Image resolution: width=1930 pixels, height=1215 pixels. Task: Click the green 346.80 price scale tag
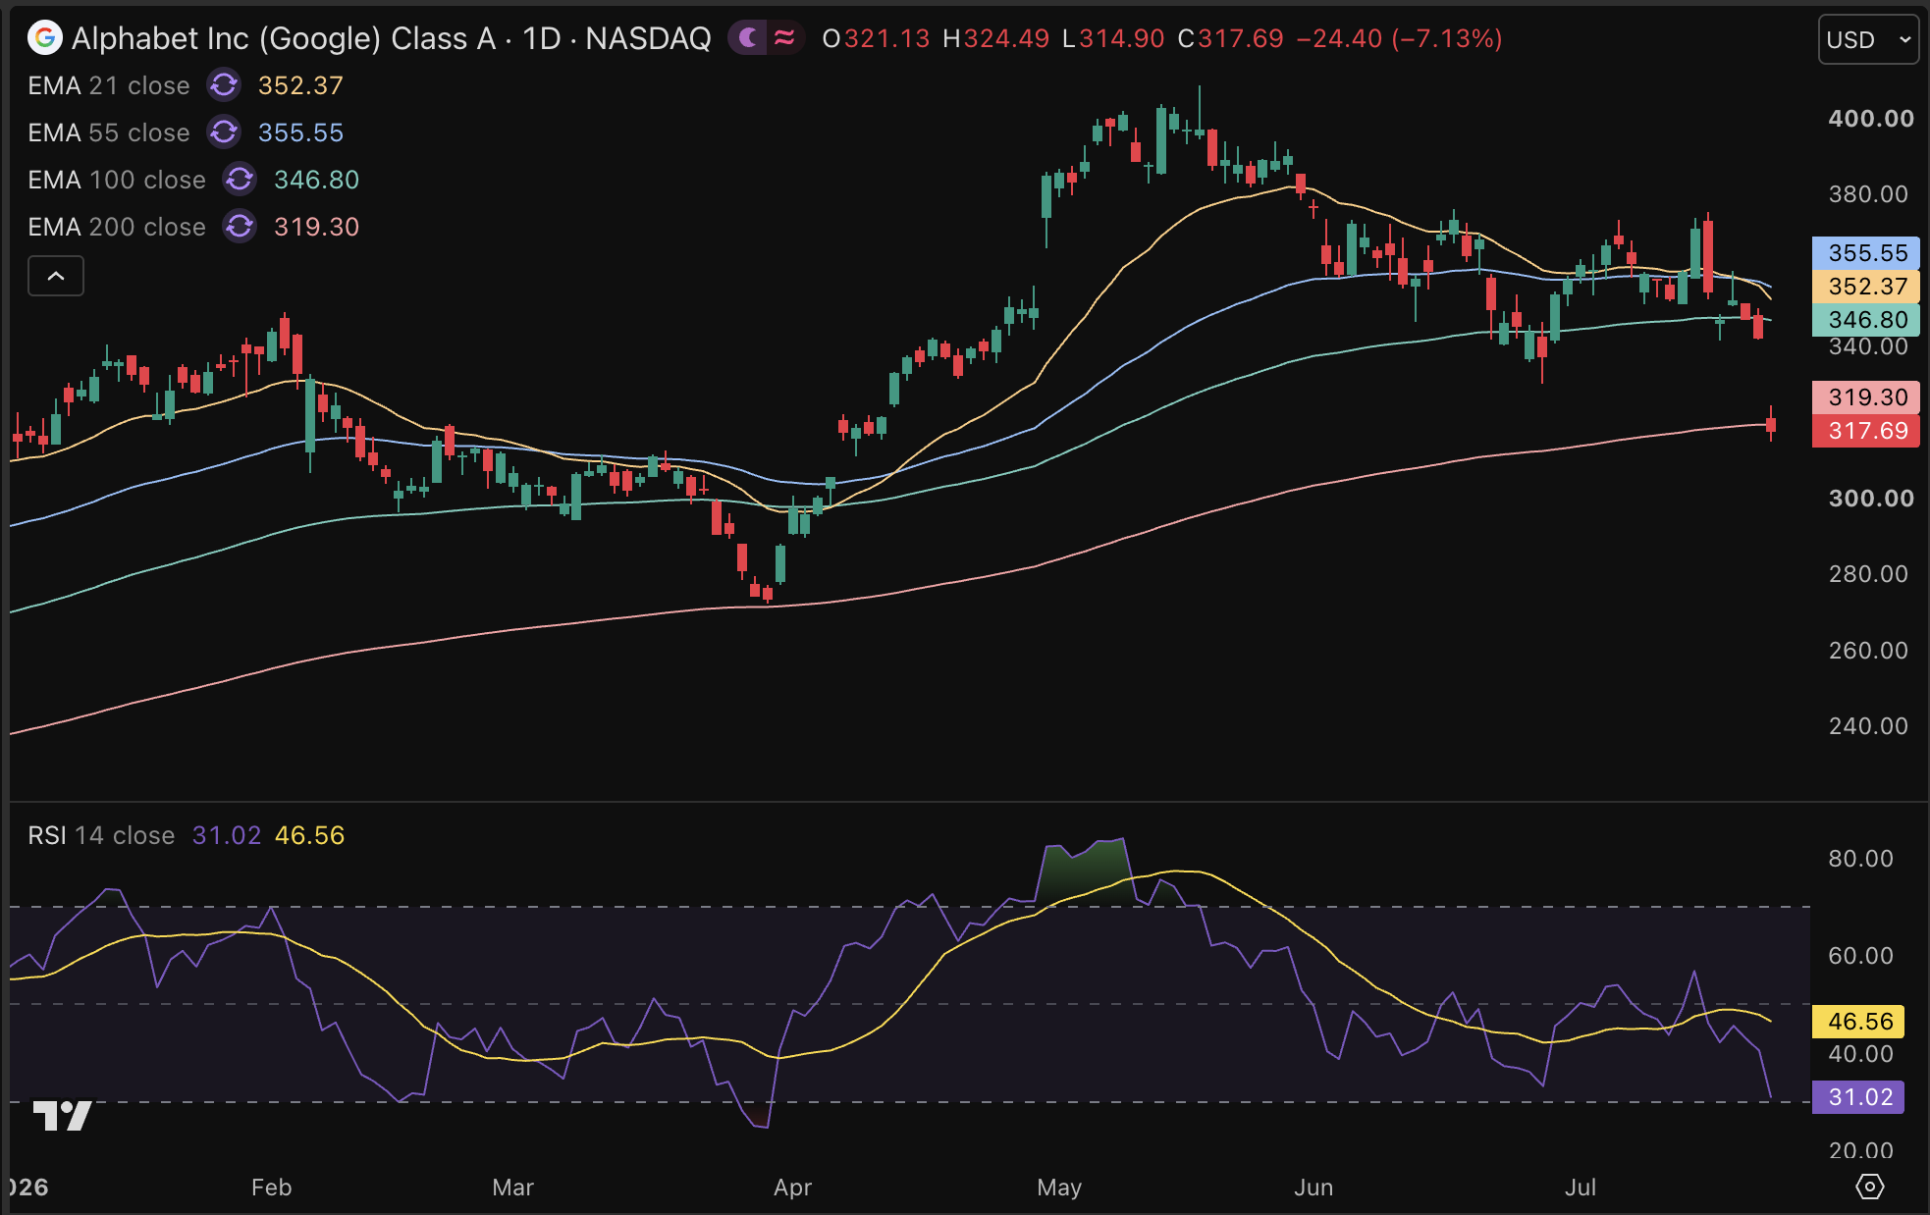coord(1866,320)
